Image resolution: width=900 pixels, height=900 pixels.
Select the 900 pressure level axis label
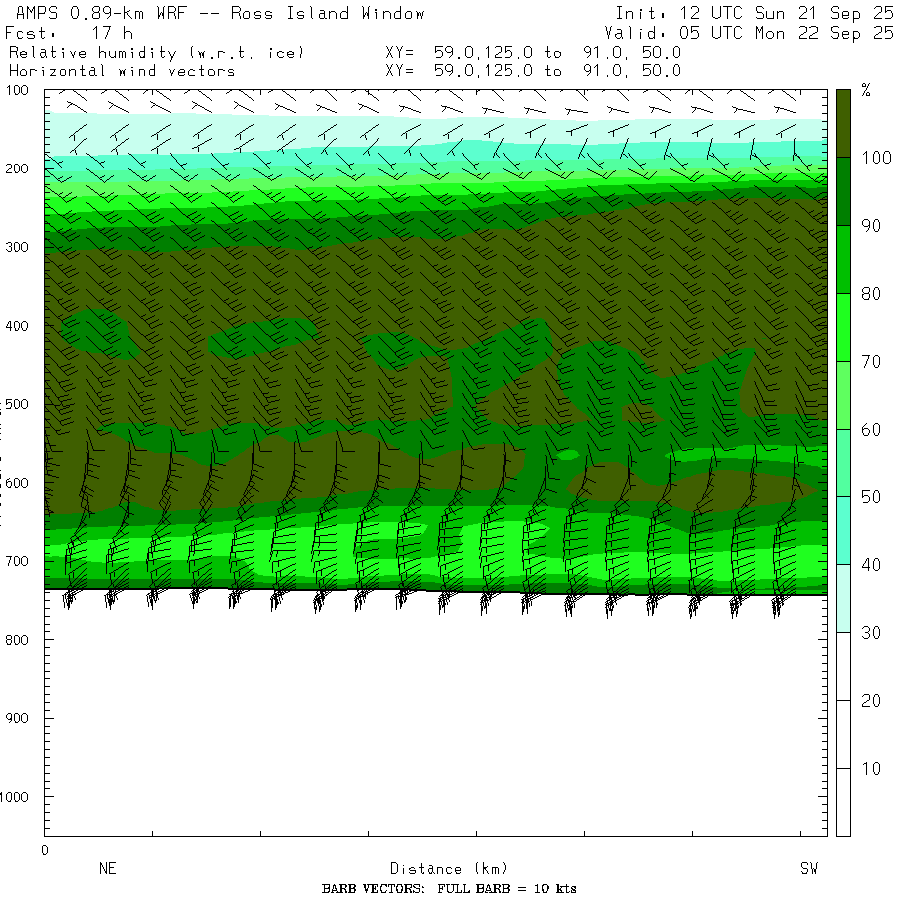pyautogui.click(x=17, y=718)
